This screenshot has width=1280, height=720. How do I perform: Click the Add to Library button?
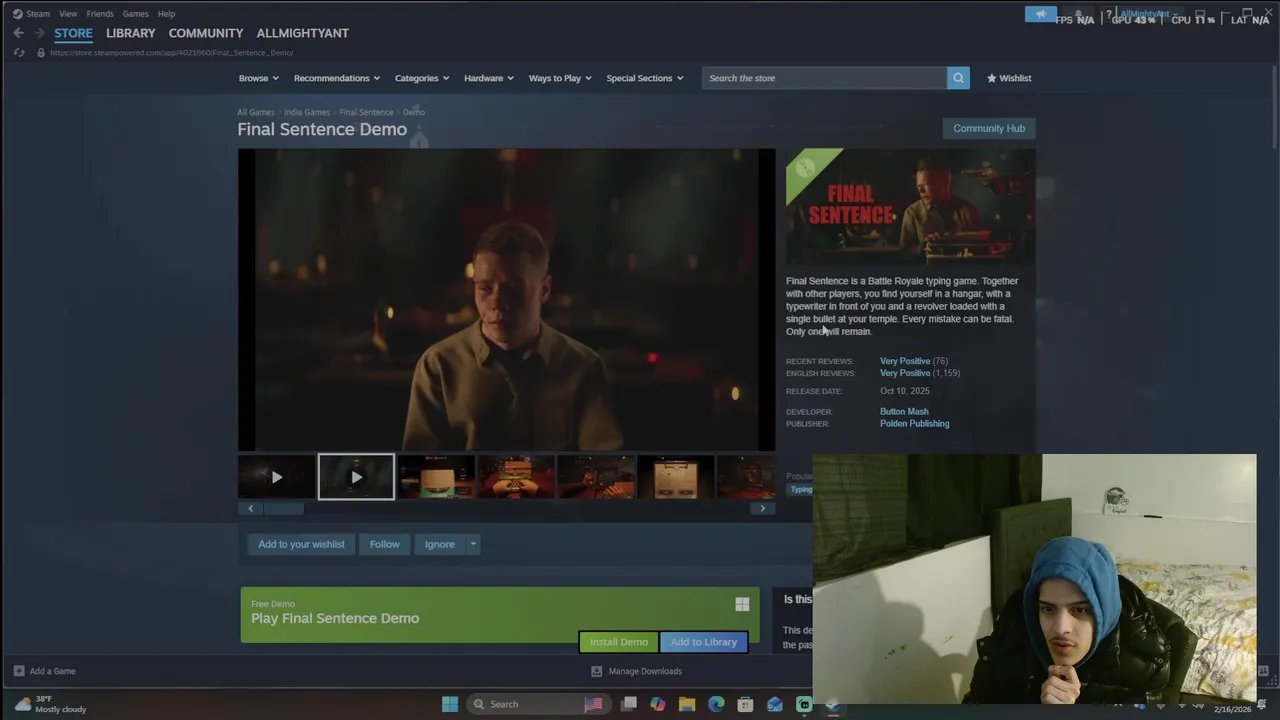click(x=704, y=642)
